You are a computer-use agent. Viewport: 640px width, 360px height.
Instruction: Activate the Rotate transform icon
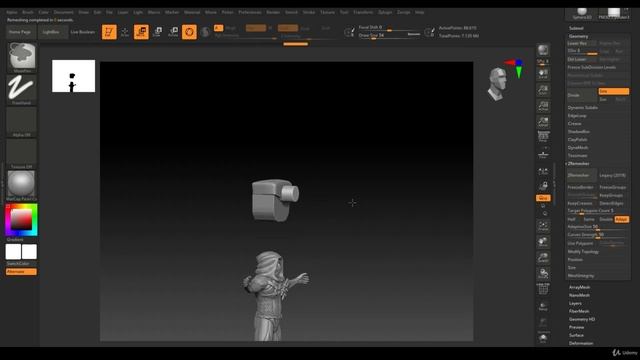173,32
